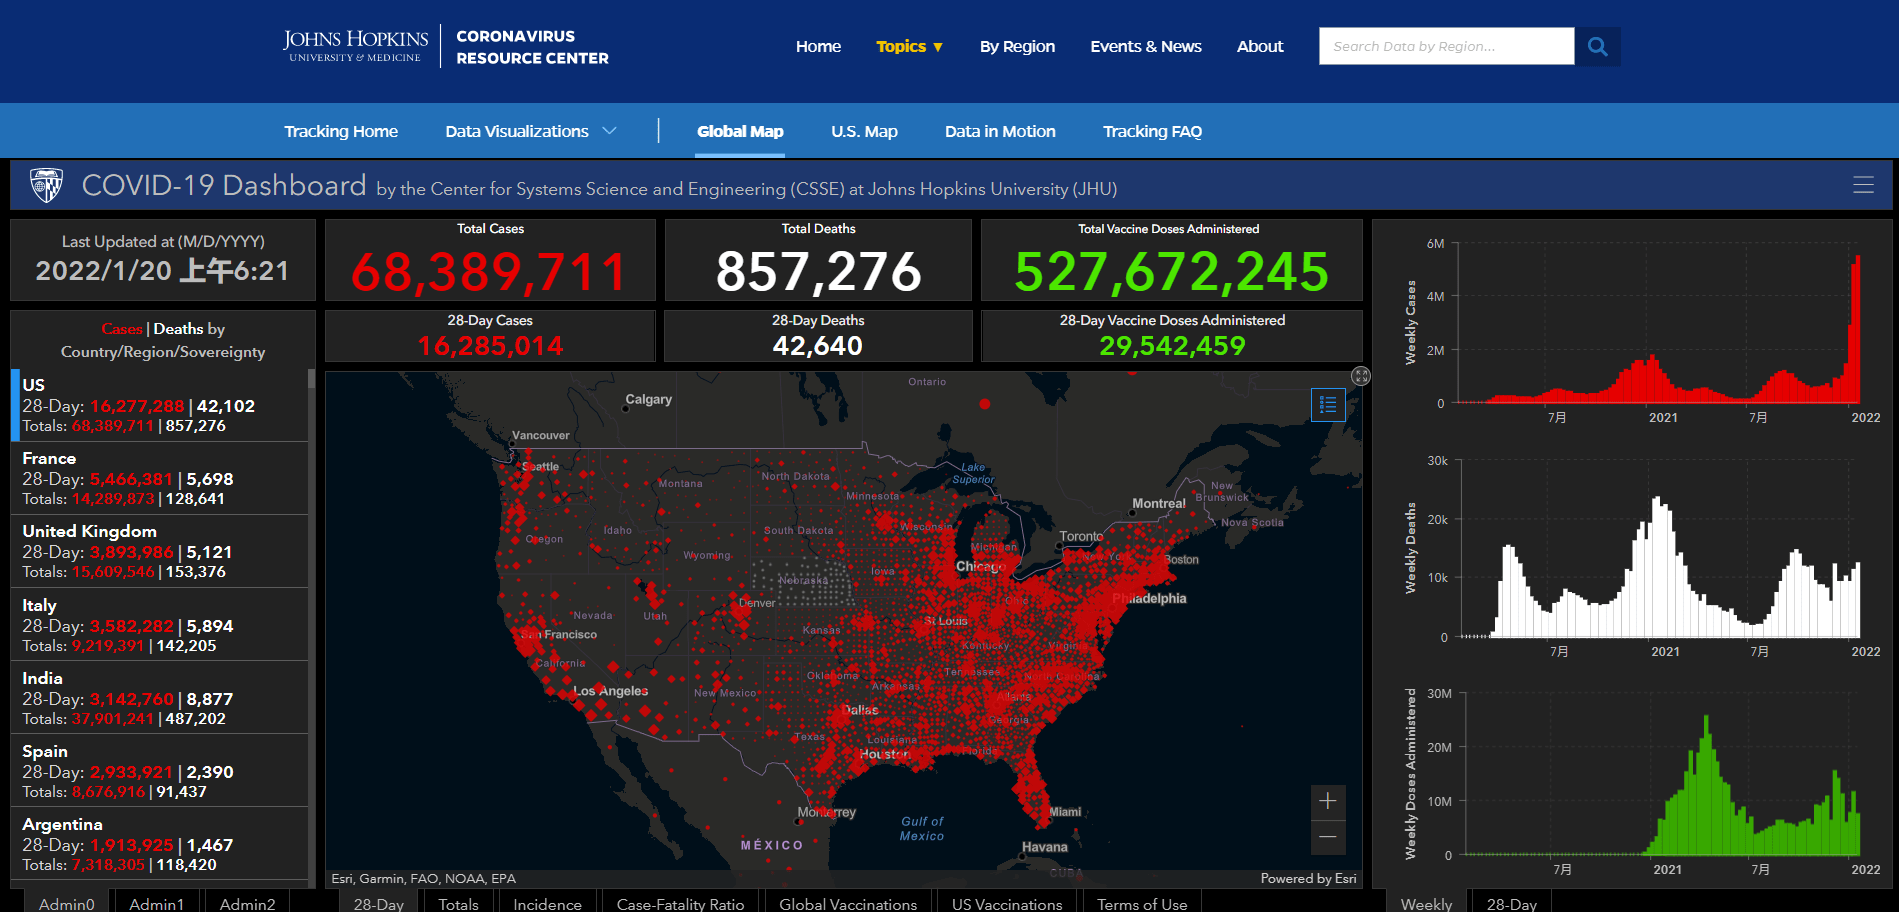This screenshot has height=912, width=1899.
Task: Click the Search Data by Region field
Action: point(1445,47)
